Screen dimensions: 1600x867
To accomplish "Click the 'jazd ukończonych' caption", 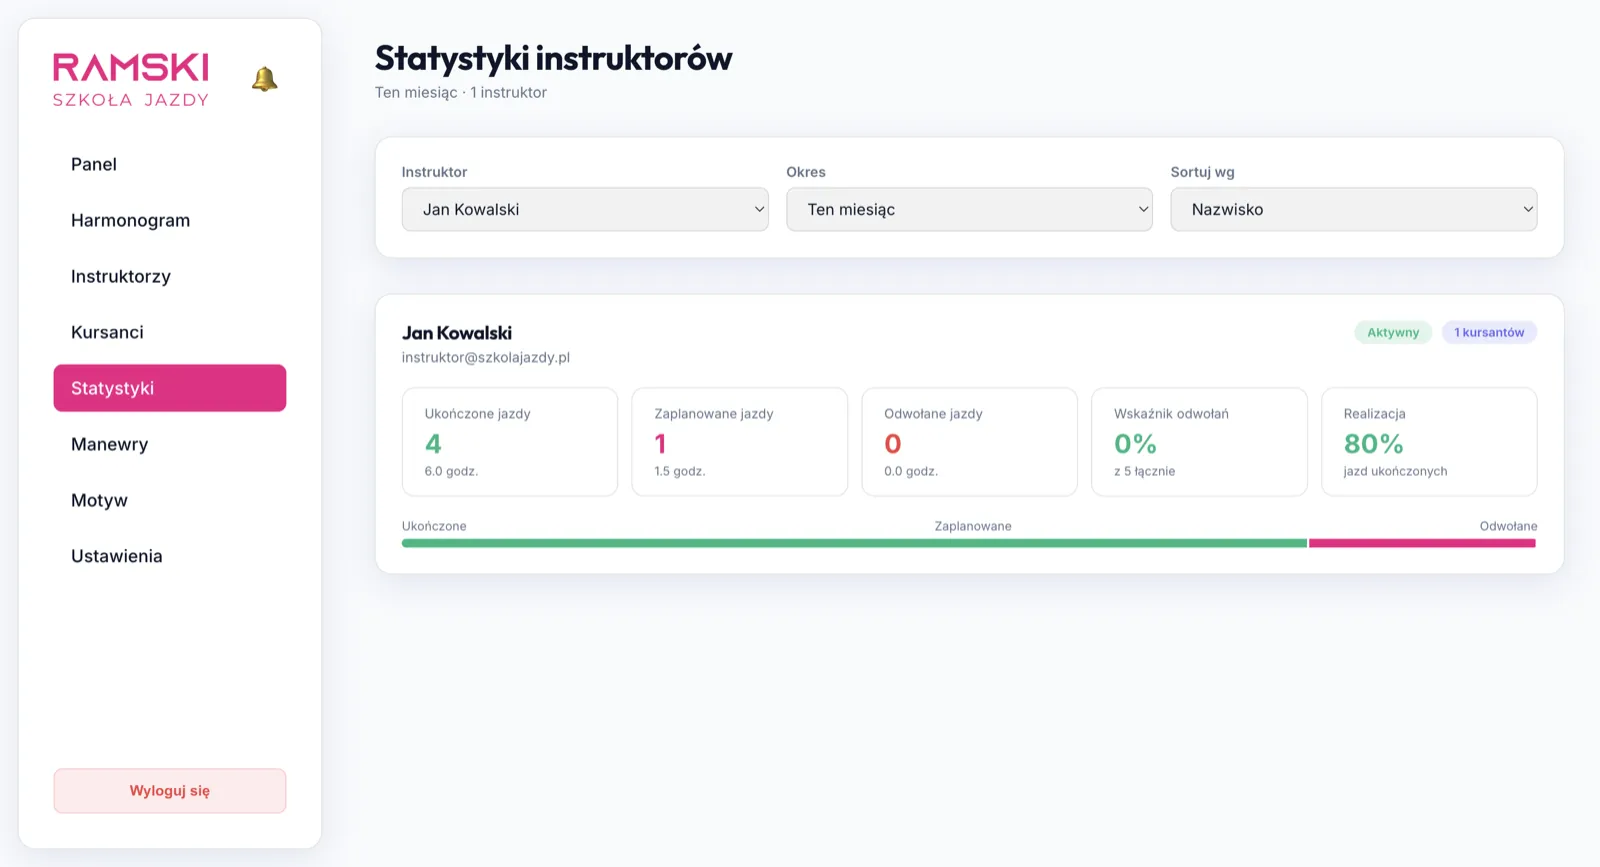I will click(x=1395, y=471).
